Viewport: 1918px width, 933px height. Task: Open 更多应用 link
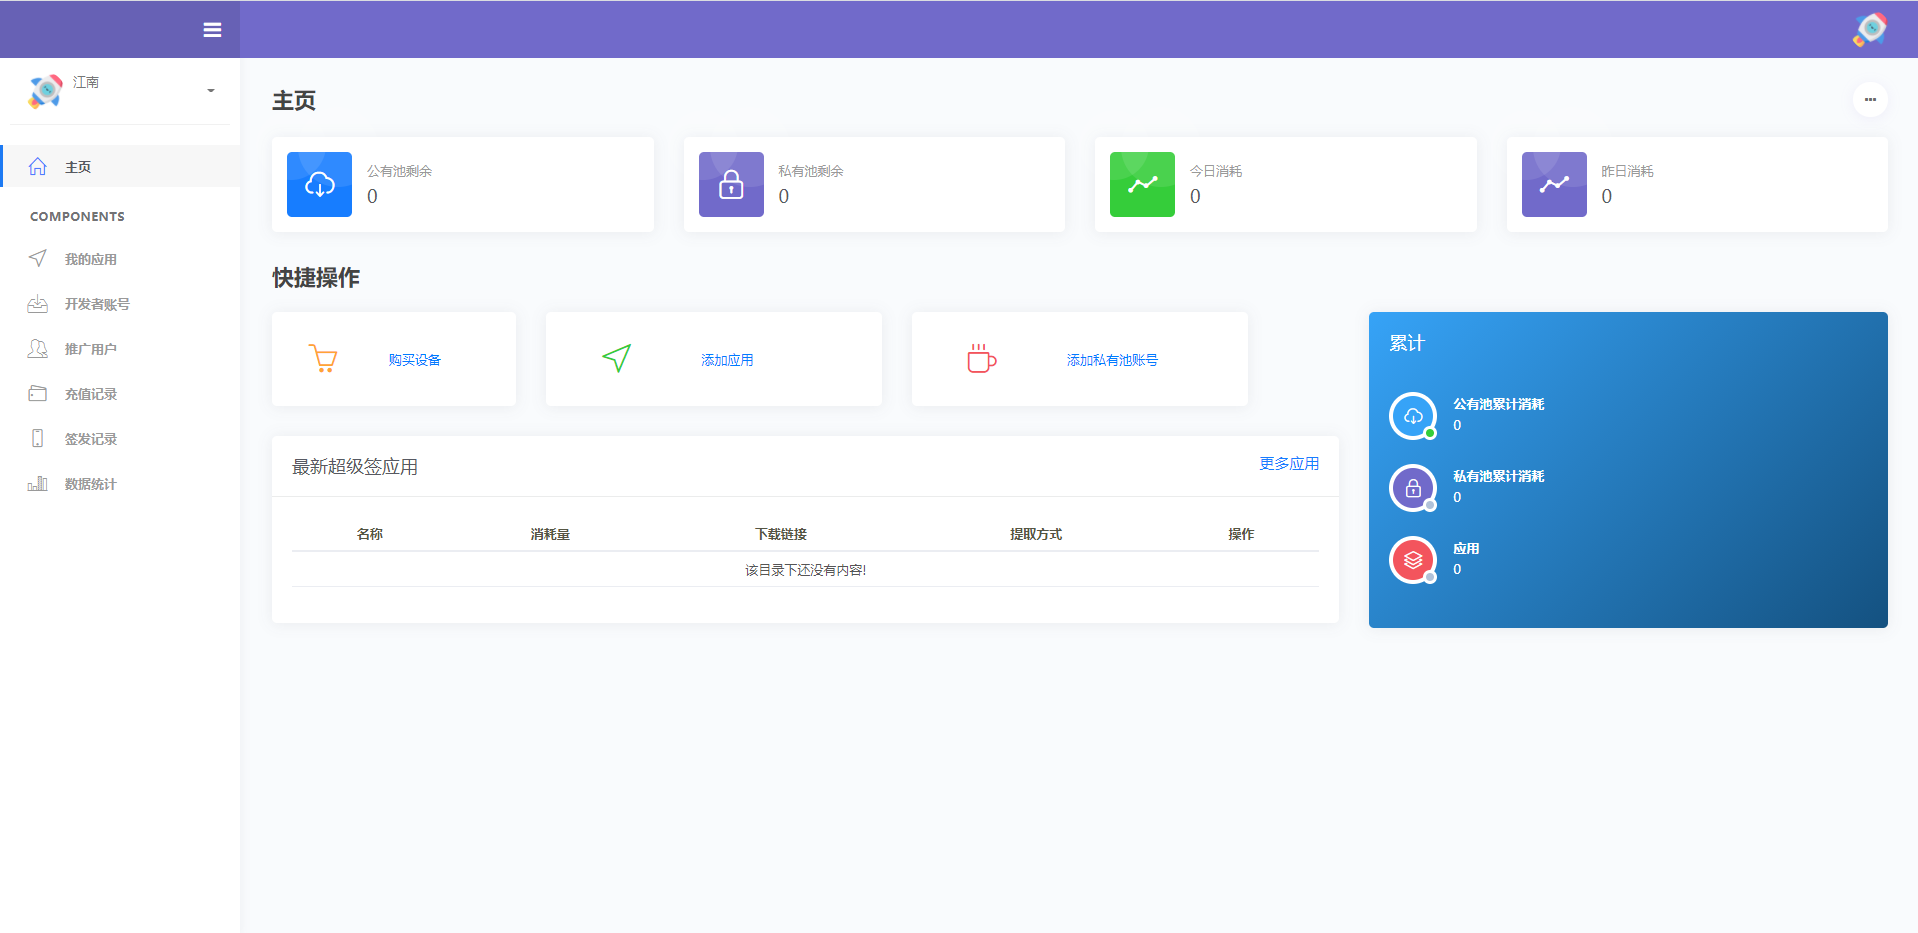click(x=1289, y=464)
